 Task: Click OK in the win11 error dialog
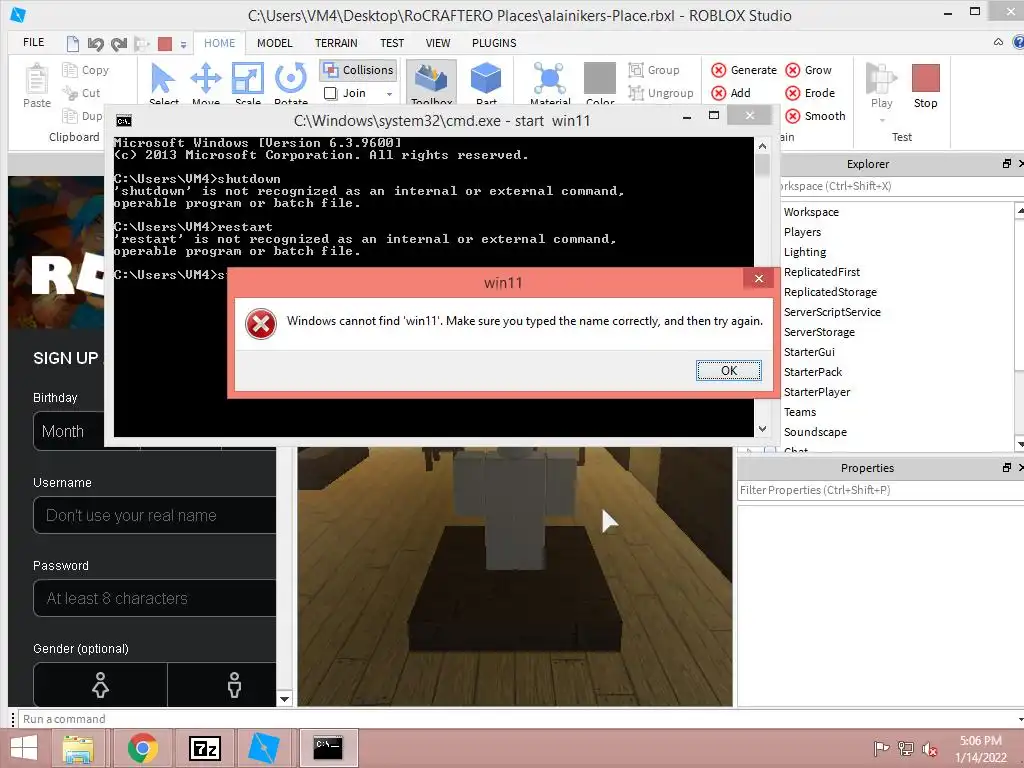(728, 370)
